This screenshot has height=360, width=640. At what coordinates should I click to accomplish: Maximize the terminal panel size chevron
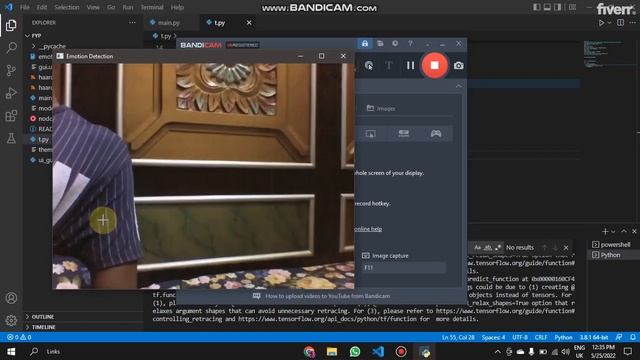(624, 231)
